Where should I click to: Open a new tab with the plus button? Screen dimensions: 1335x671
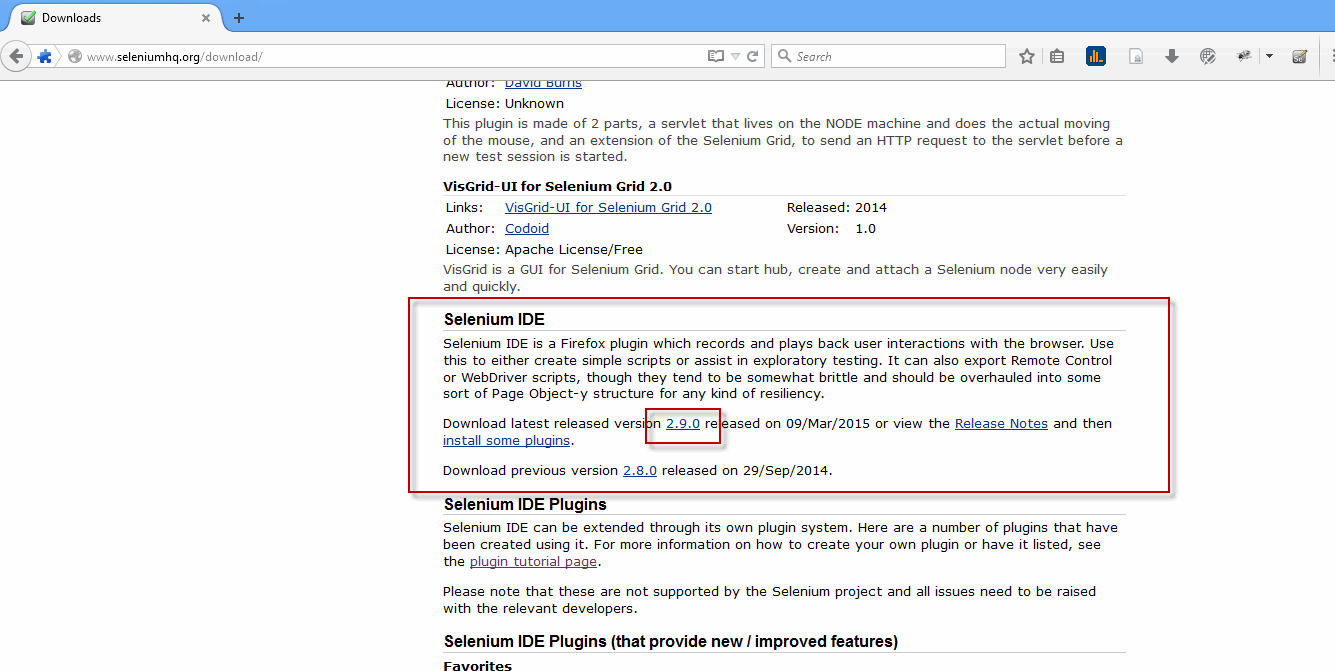point(239,18)
